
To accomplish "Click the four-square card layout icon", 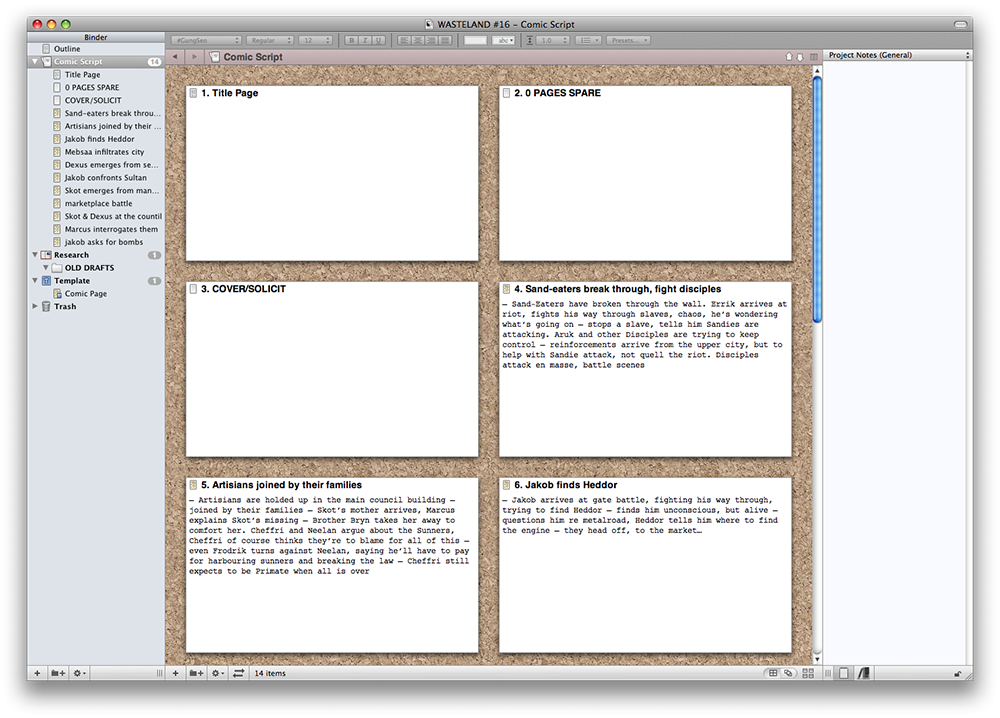I will click(808, 674).
